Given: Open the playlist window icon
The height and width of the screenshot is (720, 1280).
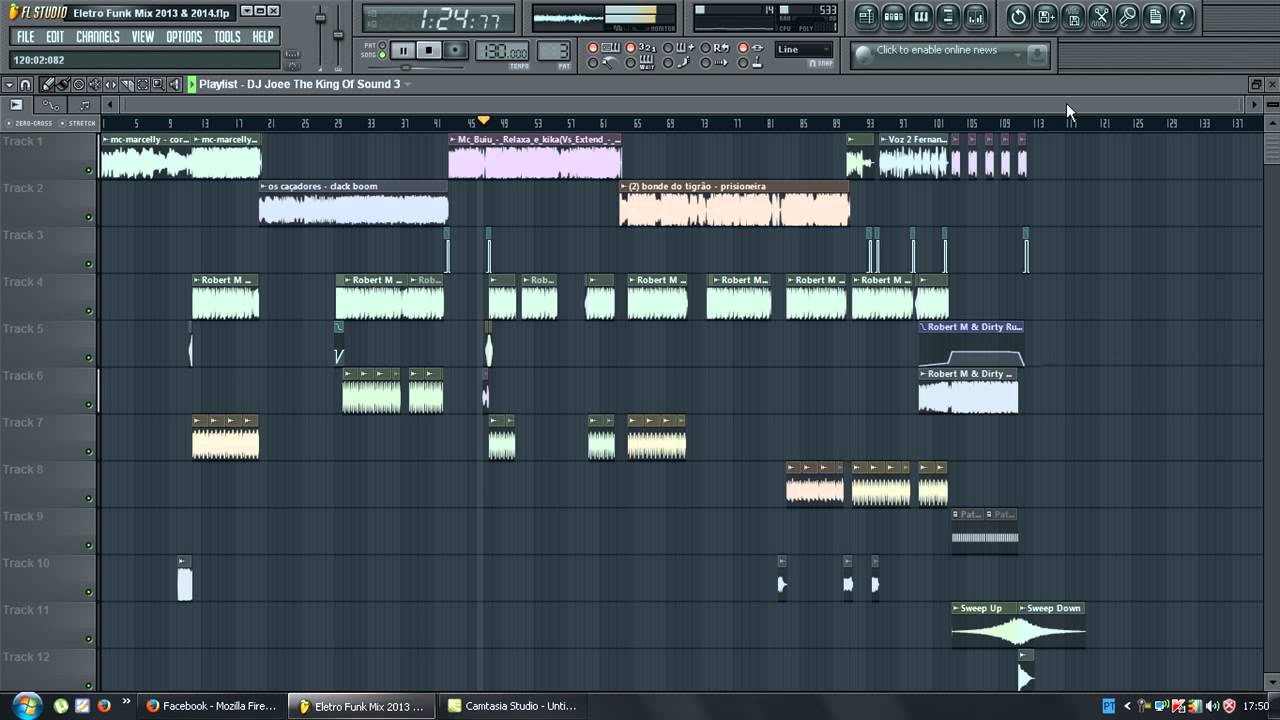Looking at the screenshot, I should click(x=866, y=16).
